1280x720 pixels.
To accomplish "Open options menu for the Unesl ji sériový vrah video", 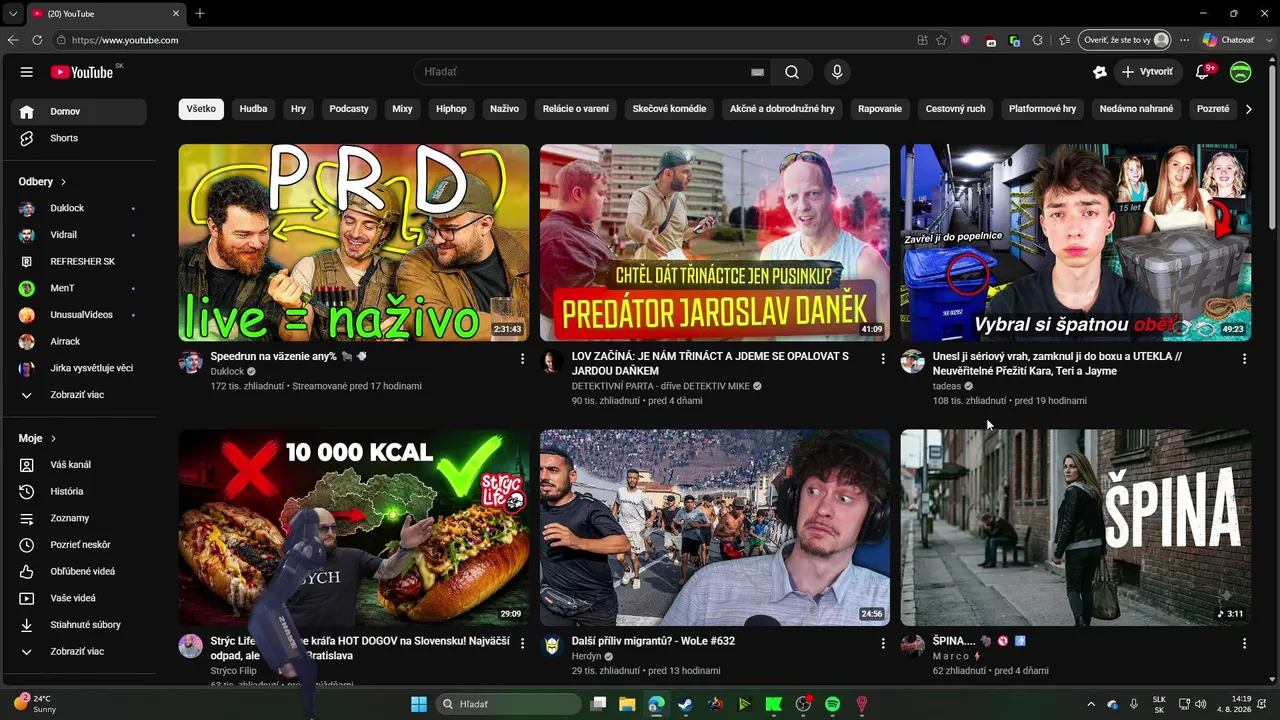I will click(x=1244, y=358).
